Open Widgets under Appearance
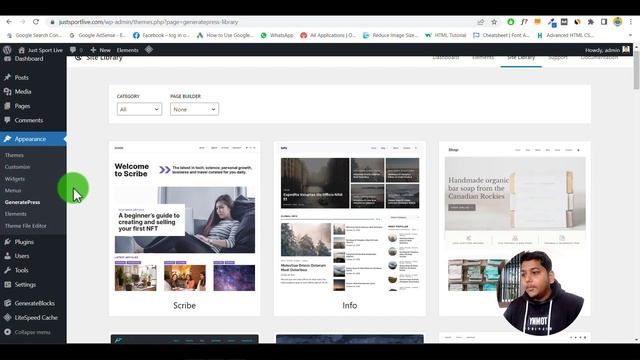This screenshot has width=640, height=360. (15, 179)
